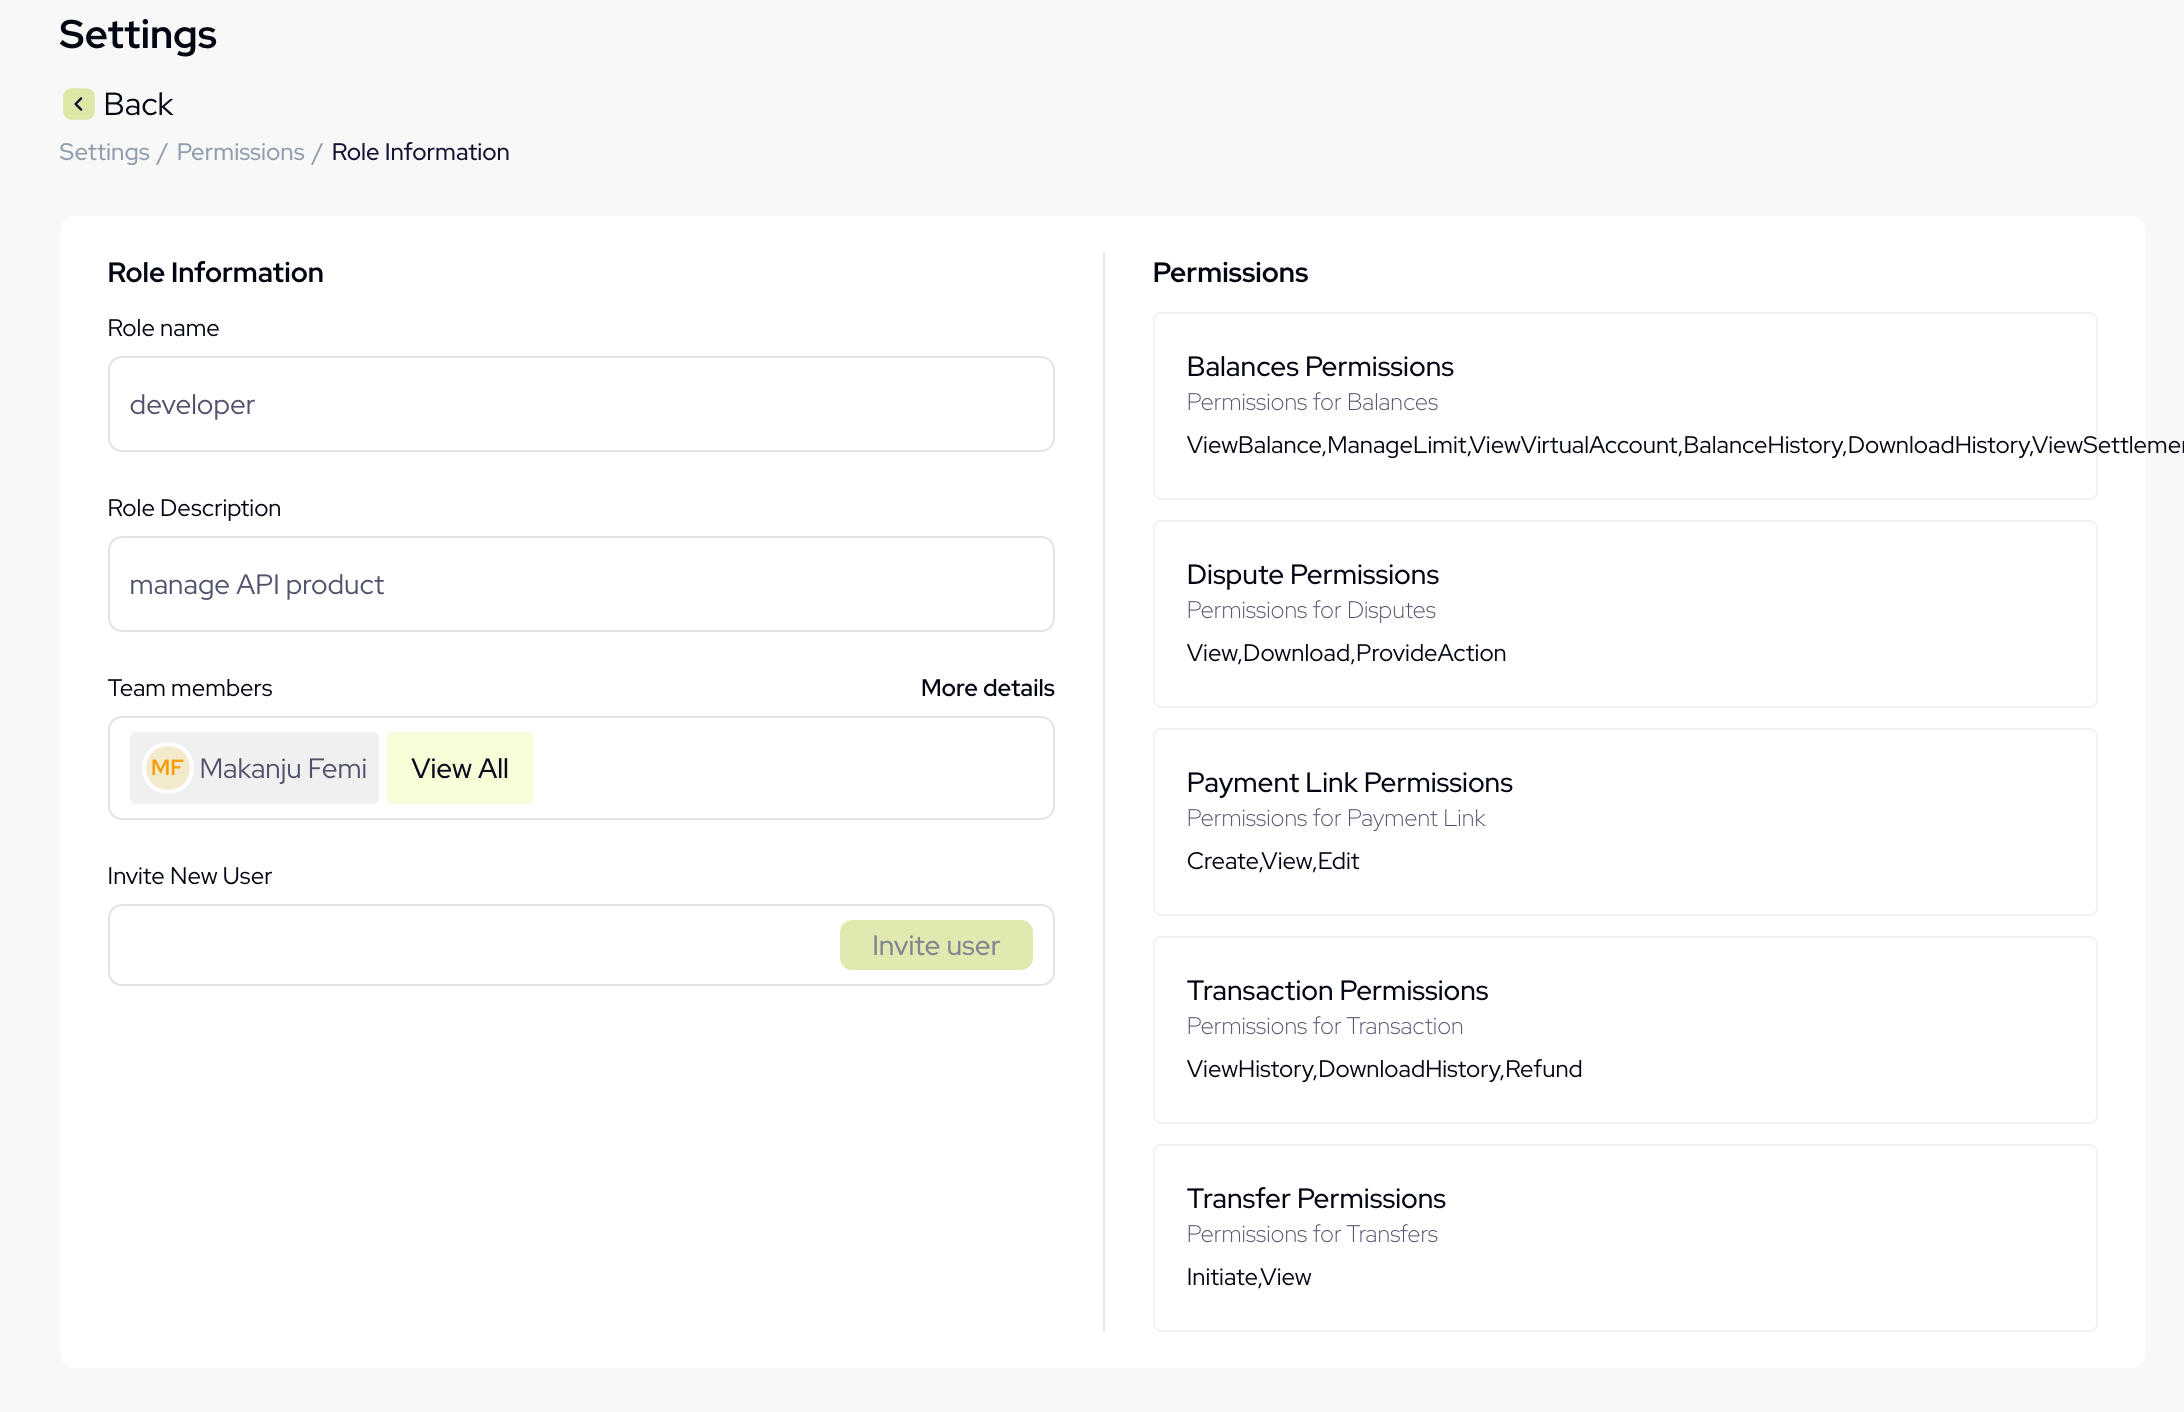
Task: Click the Back text label
Action: (138, 104)
